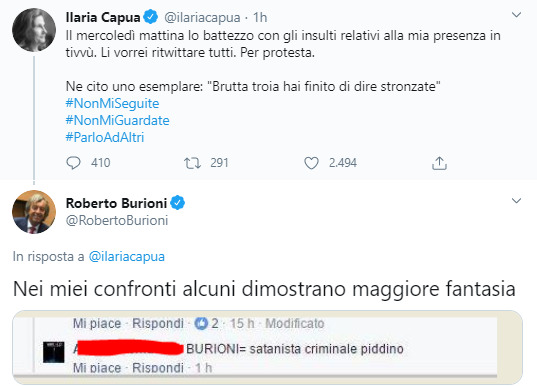
Task: Click the Roberto Burioni display name
Action: [x=116, y=203]
